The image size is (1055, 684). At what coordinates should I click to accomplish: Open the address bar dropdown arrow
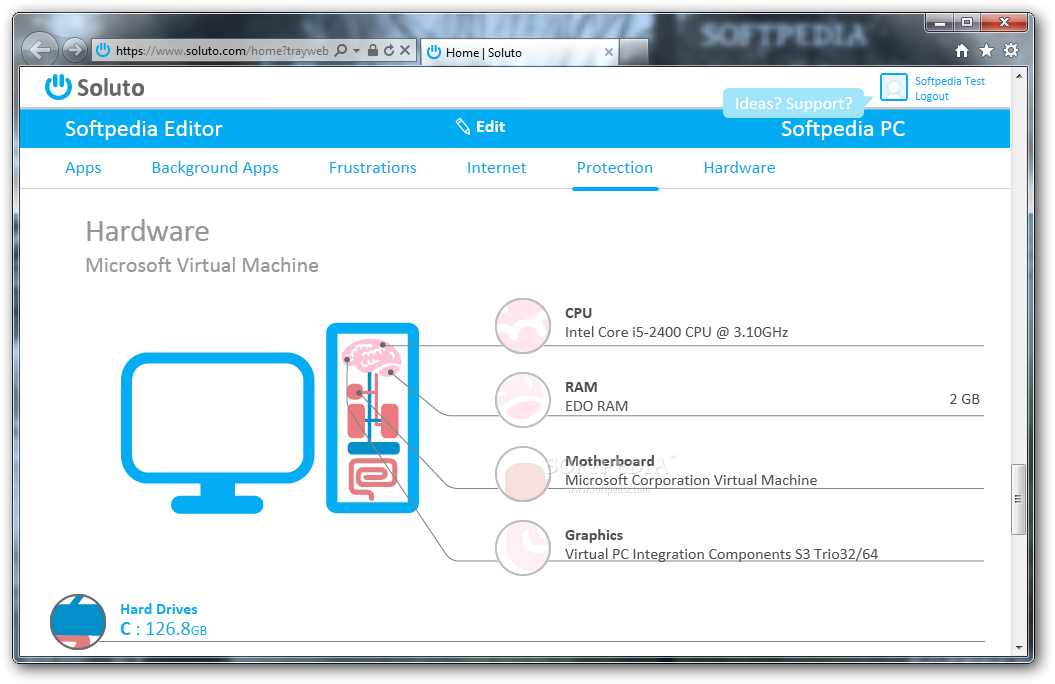357,51
